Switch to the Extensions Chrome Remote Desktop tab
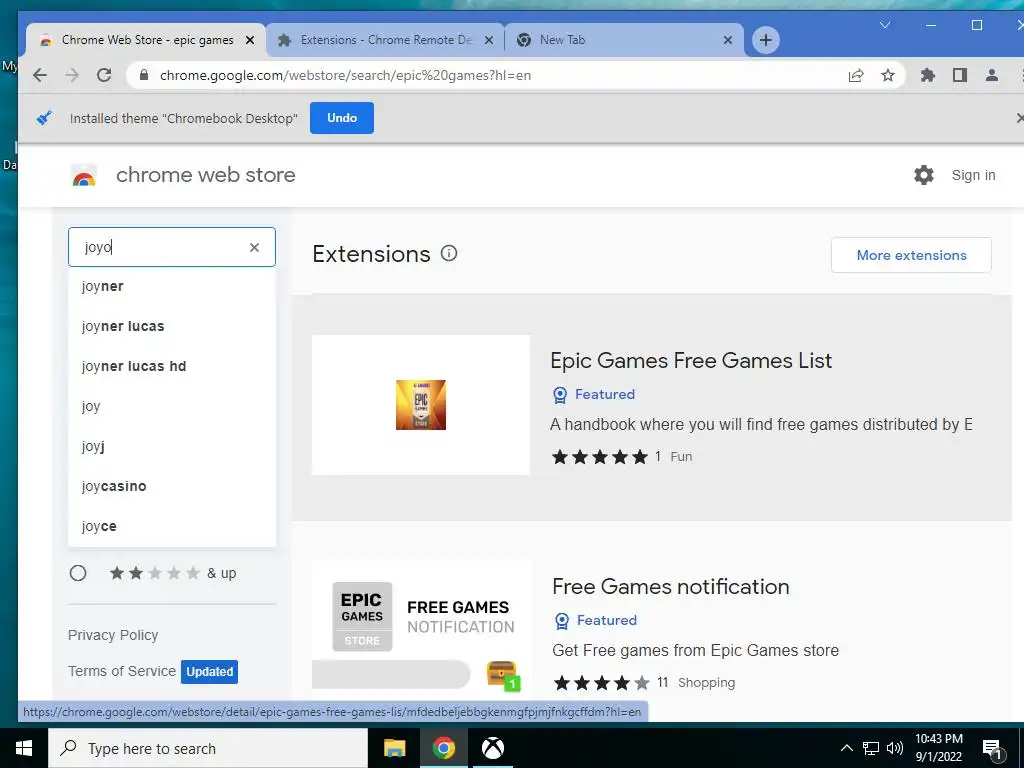Image resolution: width=1024 pixels, height=768 pixels. click(385, 40)
